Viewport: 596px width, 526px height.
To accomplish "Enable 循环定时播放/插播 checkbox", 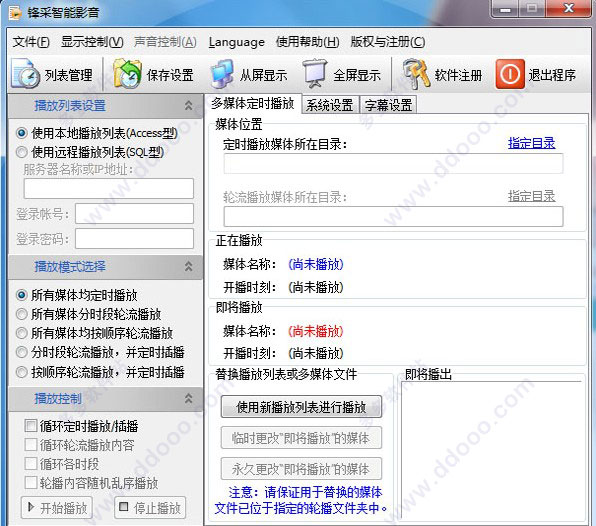I will tap(30, 426).
